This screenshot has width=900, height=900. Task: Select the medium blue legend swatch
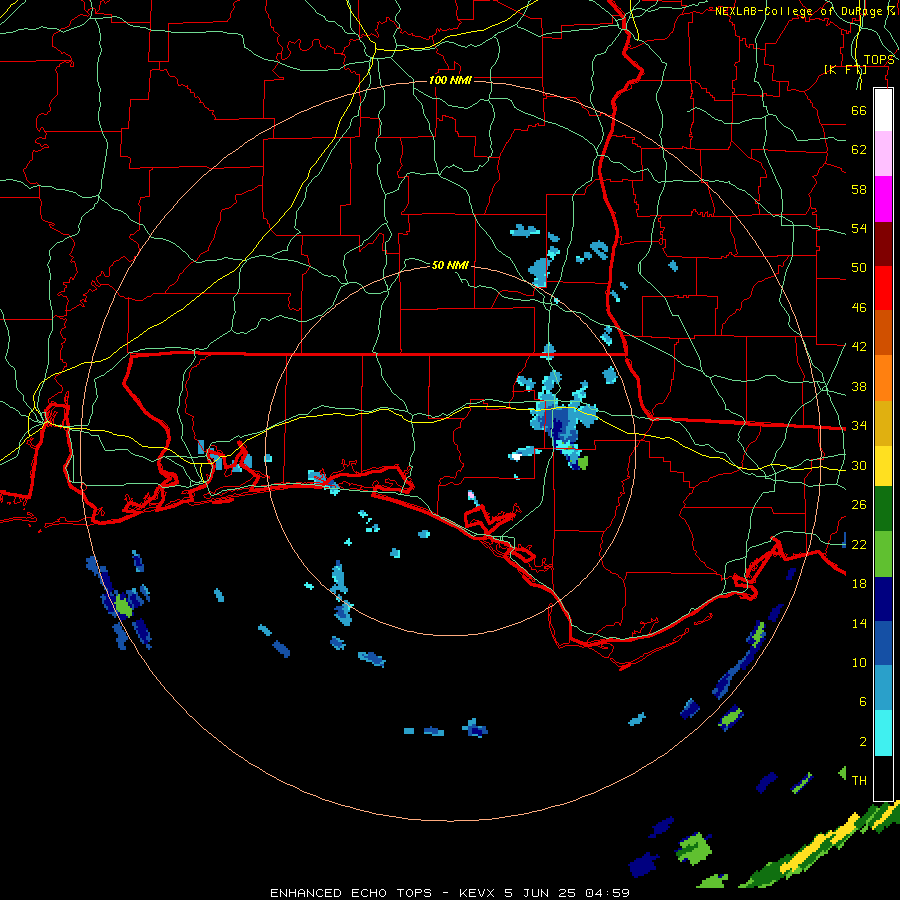coord(883,643)
